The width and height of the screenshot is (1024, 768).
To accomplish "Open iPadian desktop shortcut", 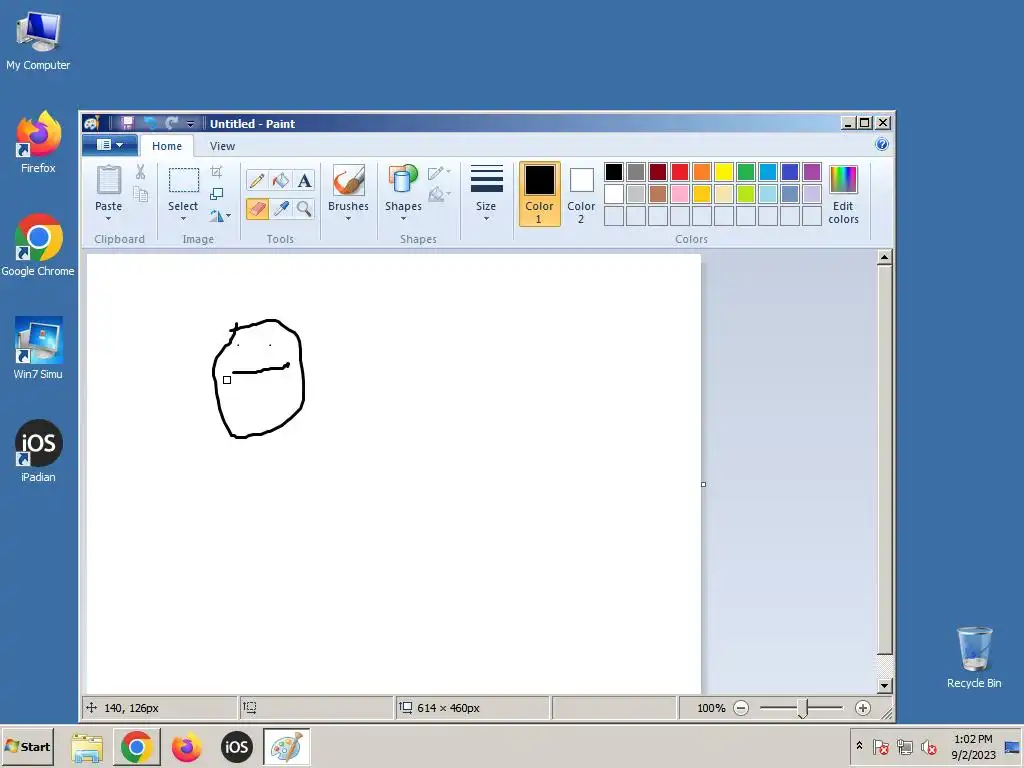I will point(38,451).
